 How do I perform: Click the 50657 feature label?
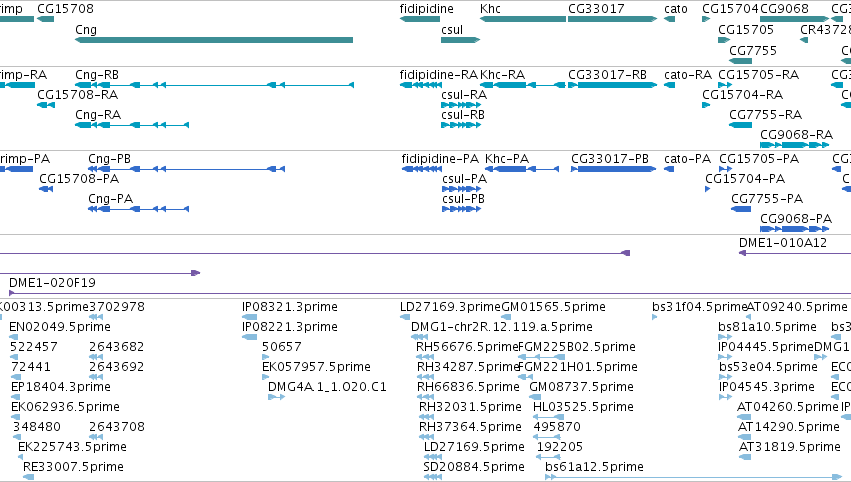click(282, 347)
